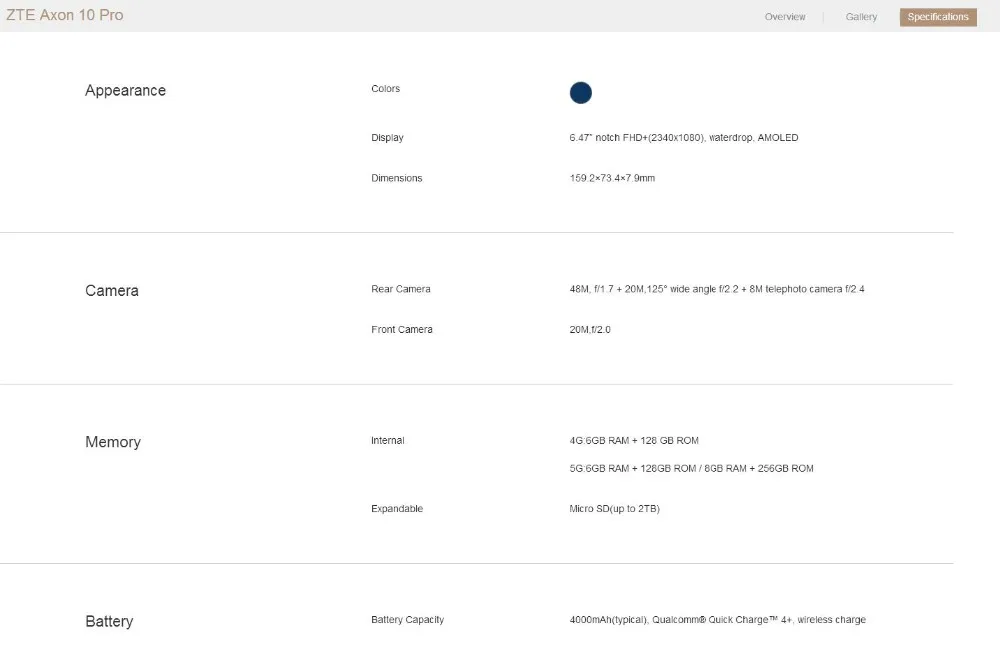Select the Specifications tab
Image resolution: width=1000 pixels, height=658 pixels.
tap(938, 17)
